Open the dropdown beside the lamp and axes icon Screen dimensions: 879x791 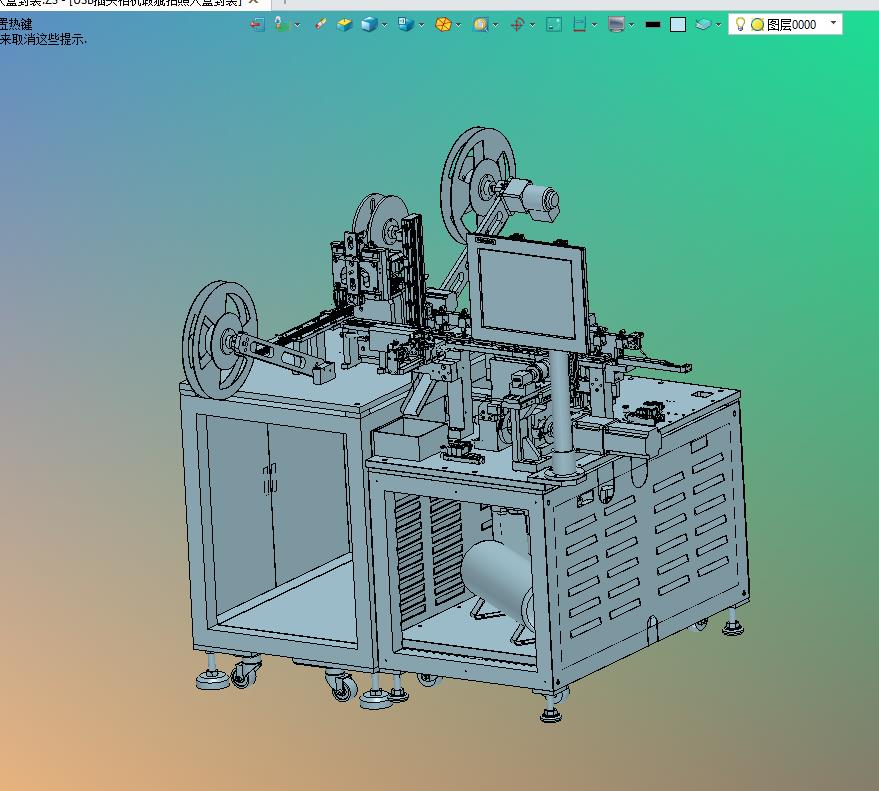(x=297, y=25)
